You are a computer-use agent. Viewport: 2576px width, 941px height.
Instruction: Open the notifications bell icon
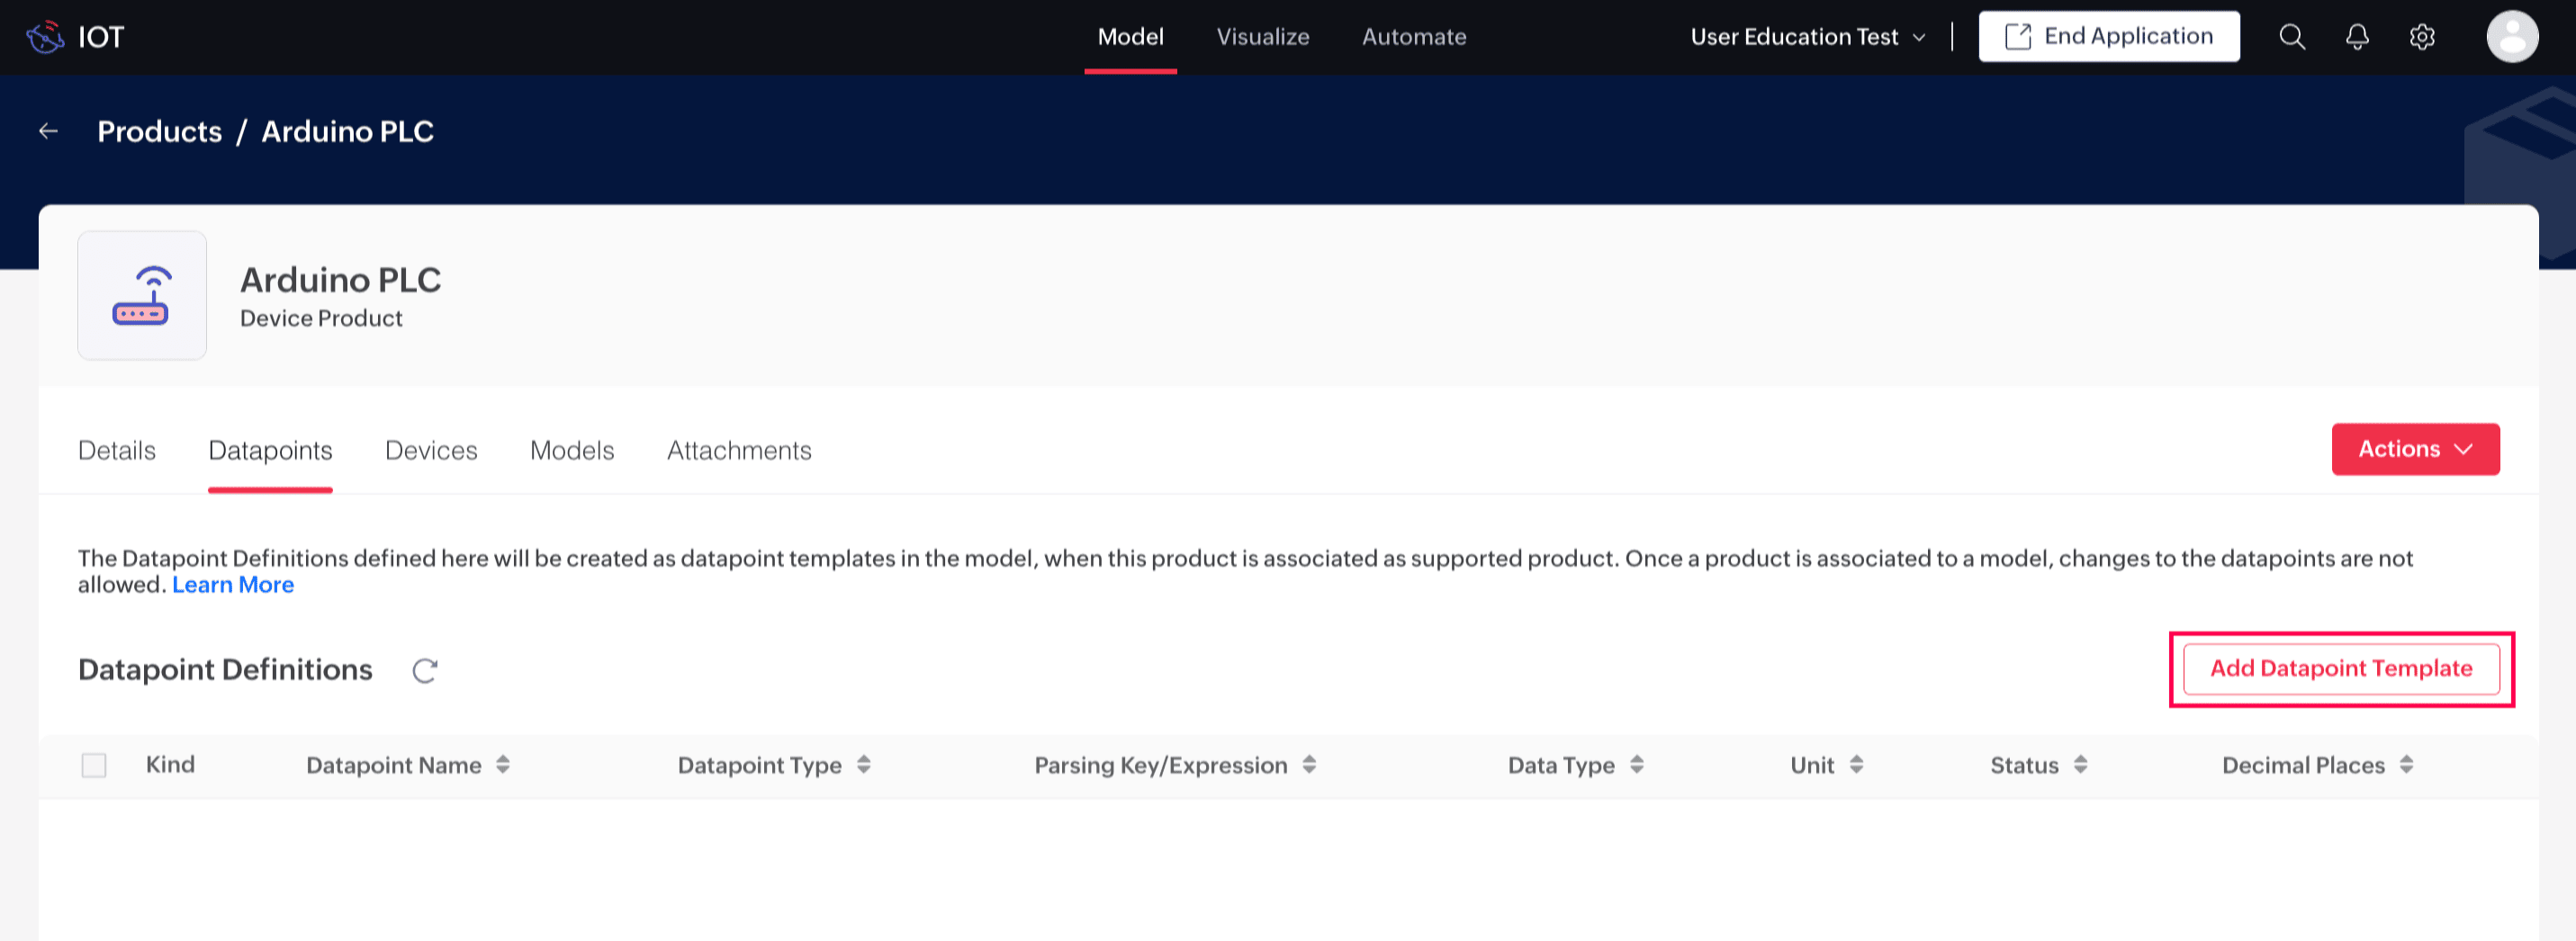2357,37
